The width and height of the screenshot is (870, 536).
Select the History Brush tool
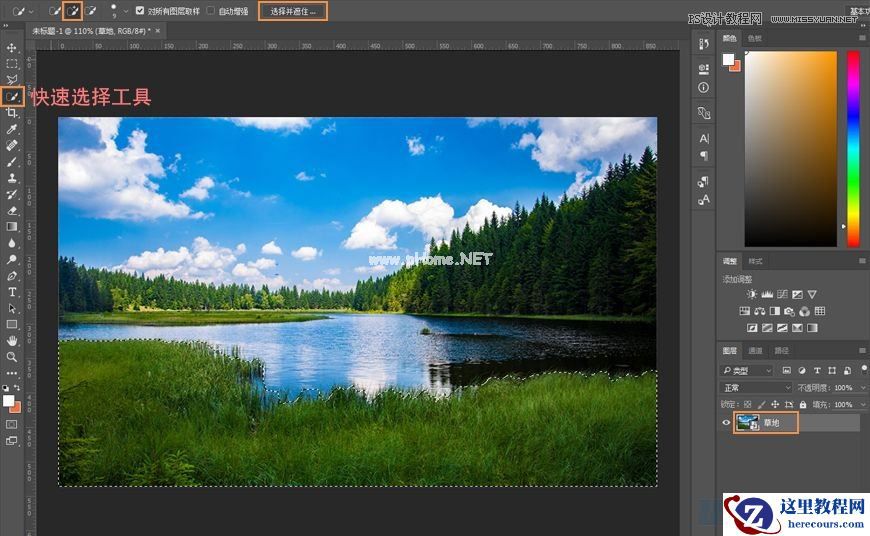(12, 194)
